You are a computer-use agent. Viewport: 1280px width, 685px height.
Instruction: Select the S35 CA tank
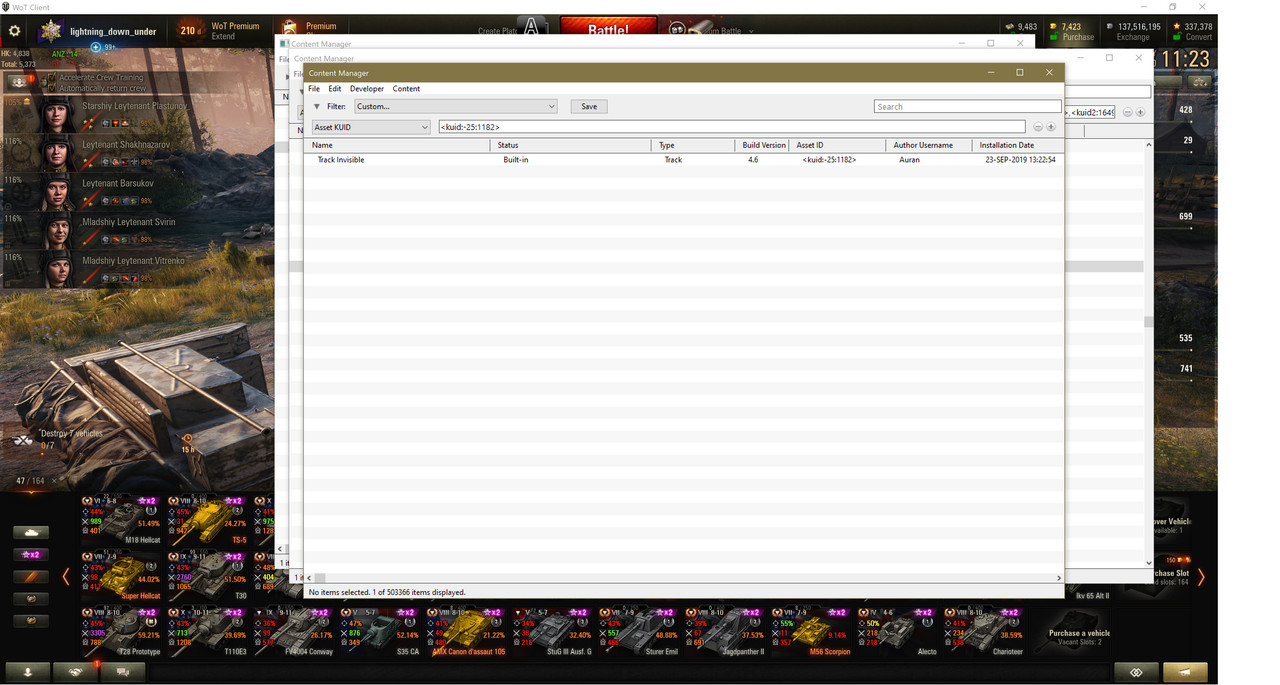pos(381,631)
